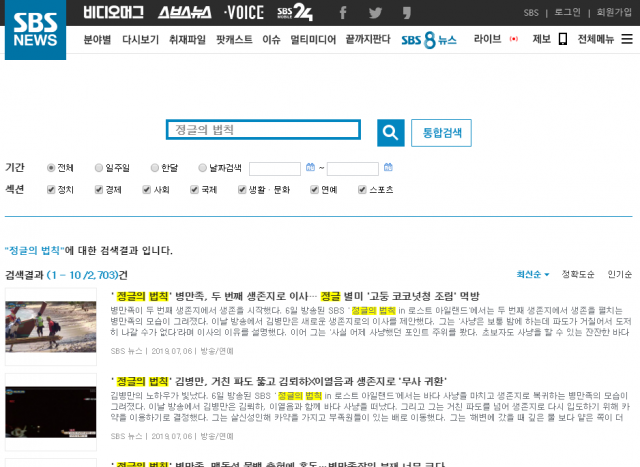This screenshot has height=467, width=640.
Task: Select the 일주일 period radio button
Action: coord(99,168)
